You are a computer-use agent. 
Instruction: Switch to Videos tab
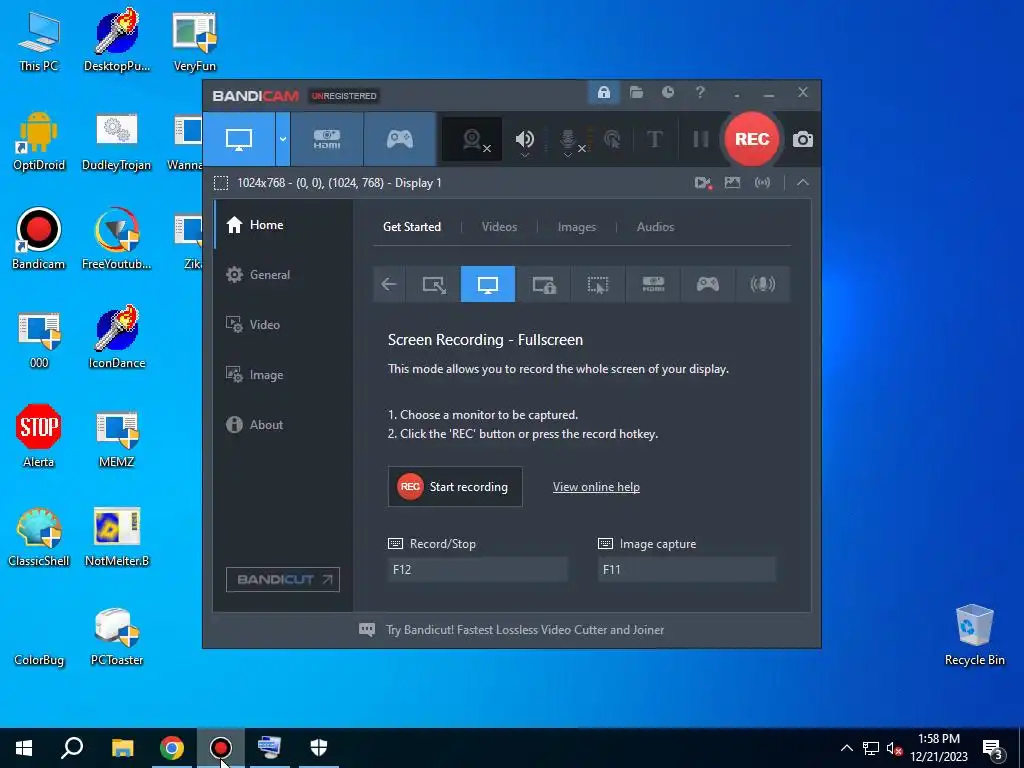click(x=499, y=227)
